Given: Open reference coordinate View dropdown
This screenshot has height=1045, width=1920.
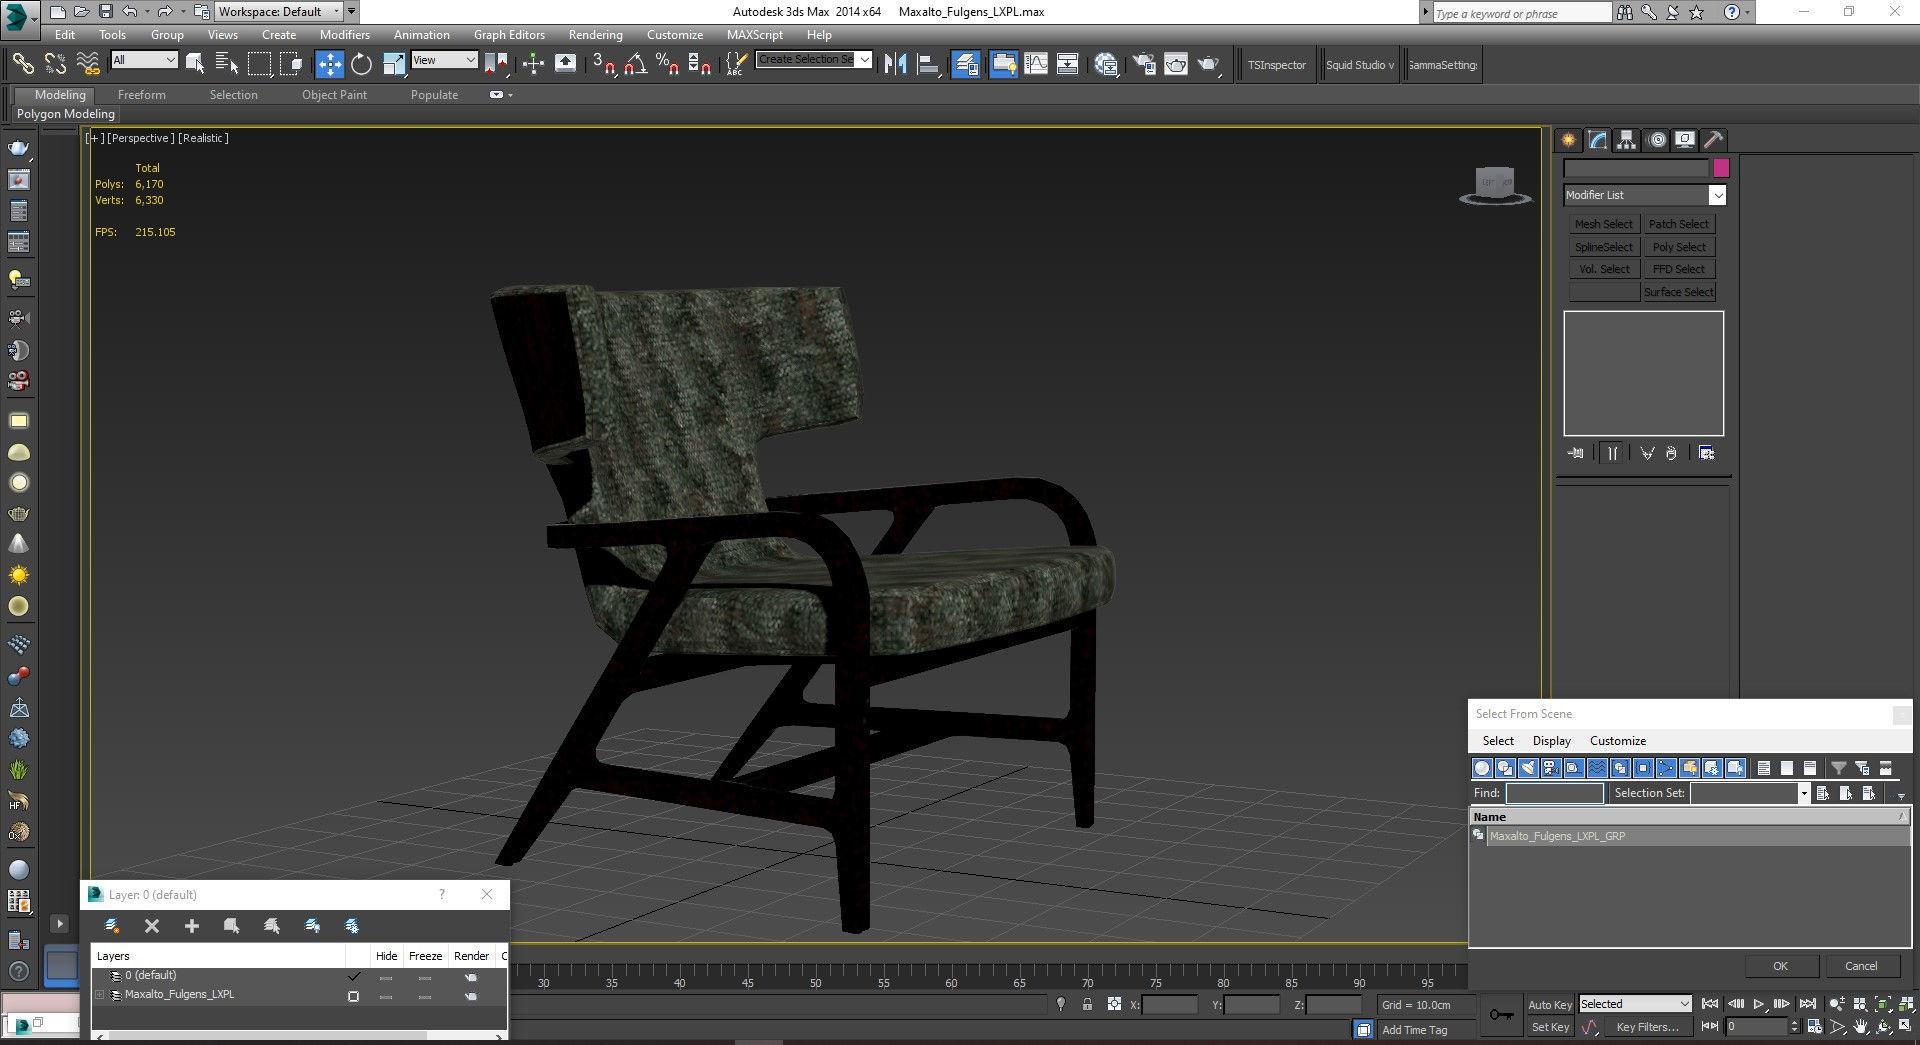Looking at the screenshot, I should click(x=444, y=60).
